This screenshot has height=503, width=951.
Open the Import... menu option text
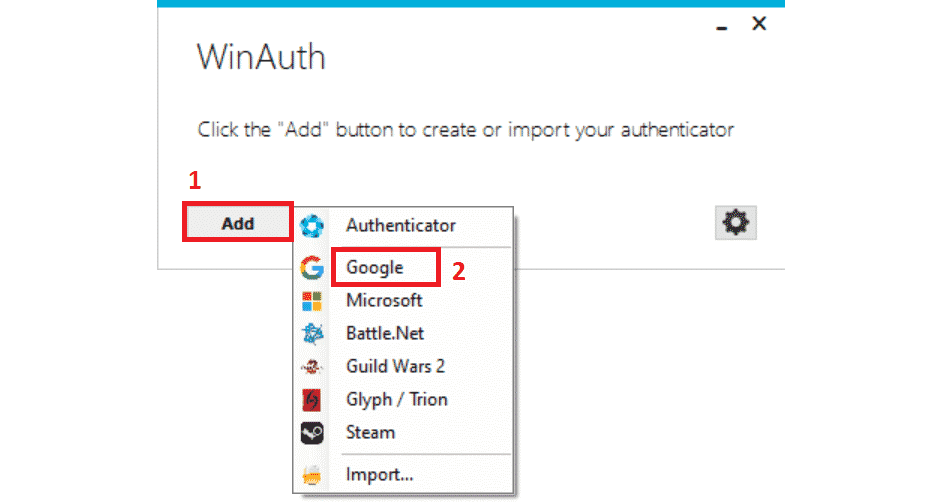point(379,474)
